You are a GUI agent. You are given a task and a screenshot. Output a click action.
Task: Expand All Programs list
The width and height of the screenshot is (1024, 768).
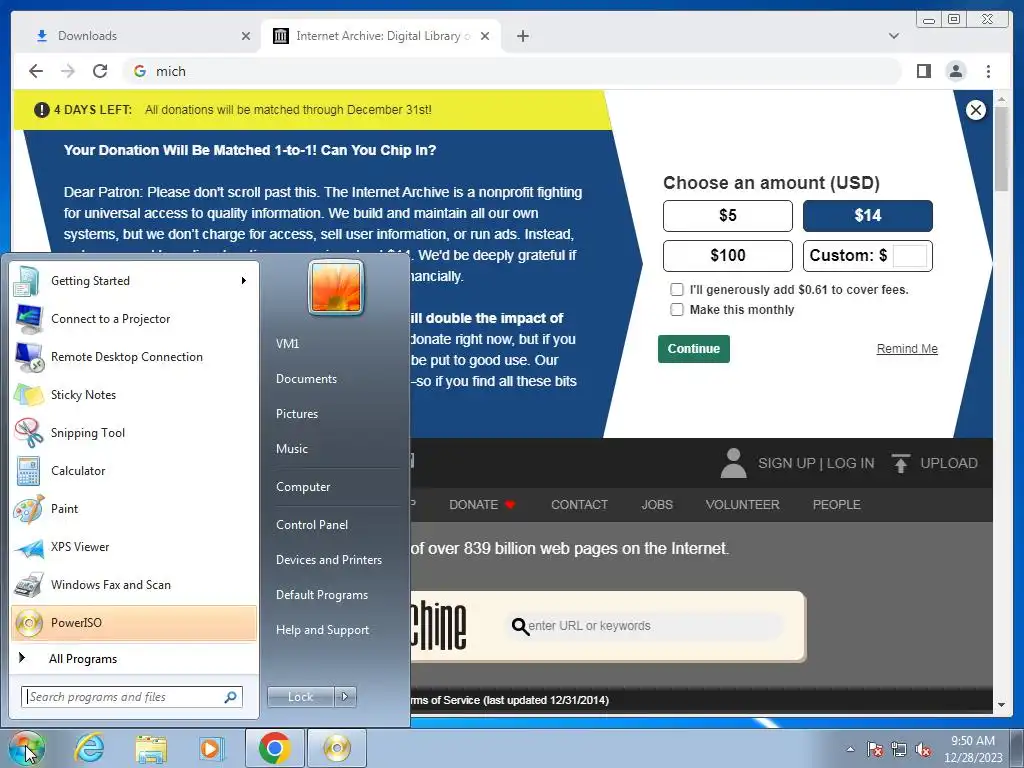134,659
